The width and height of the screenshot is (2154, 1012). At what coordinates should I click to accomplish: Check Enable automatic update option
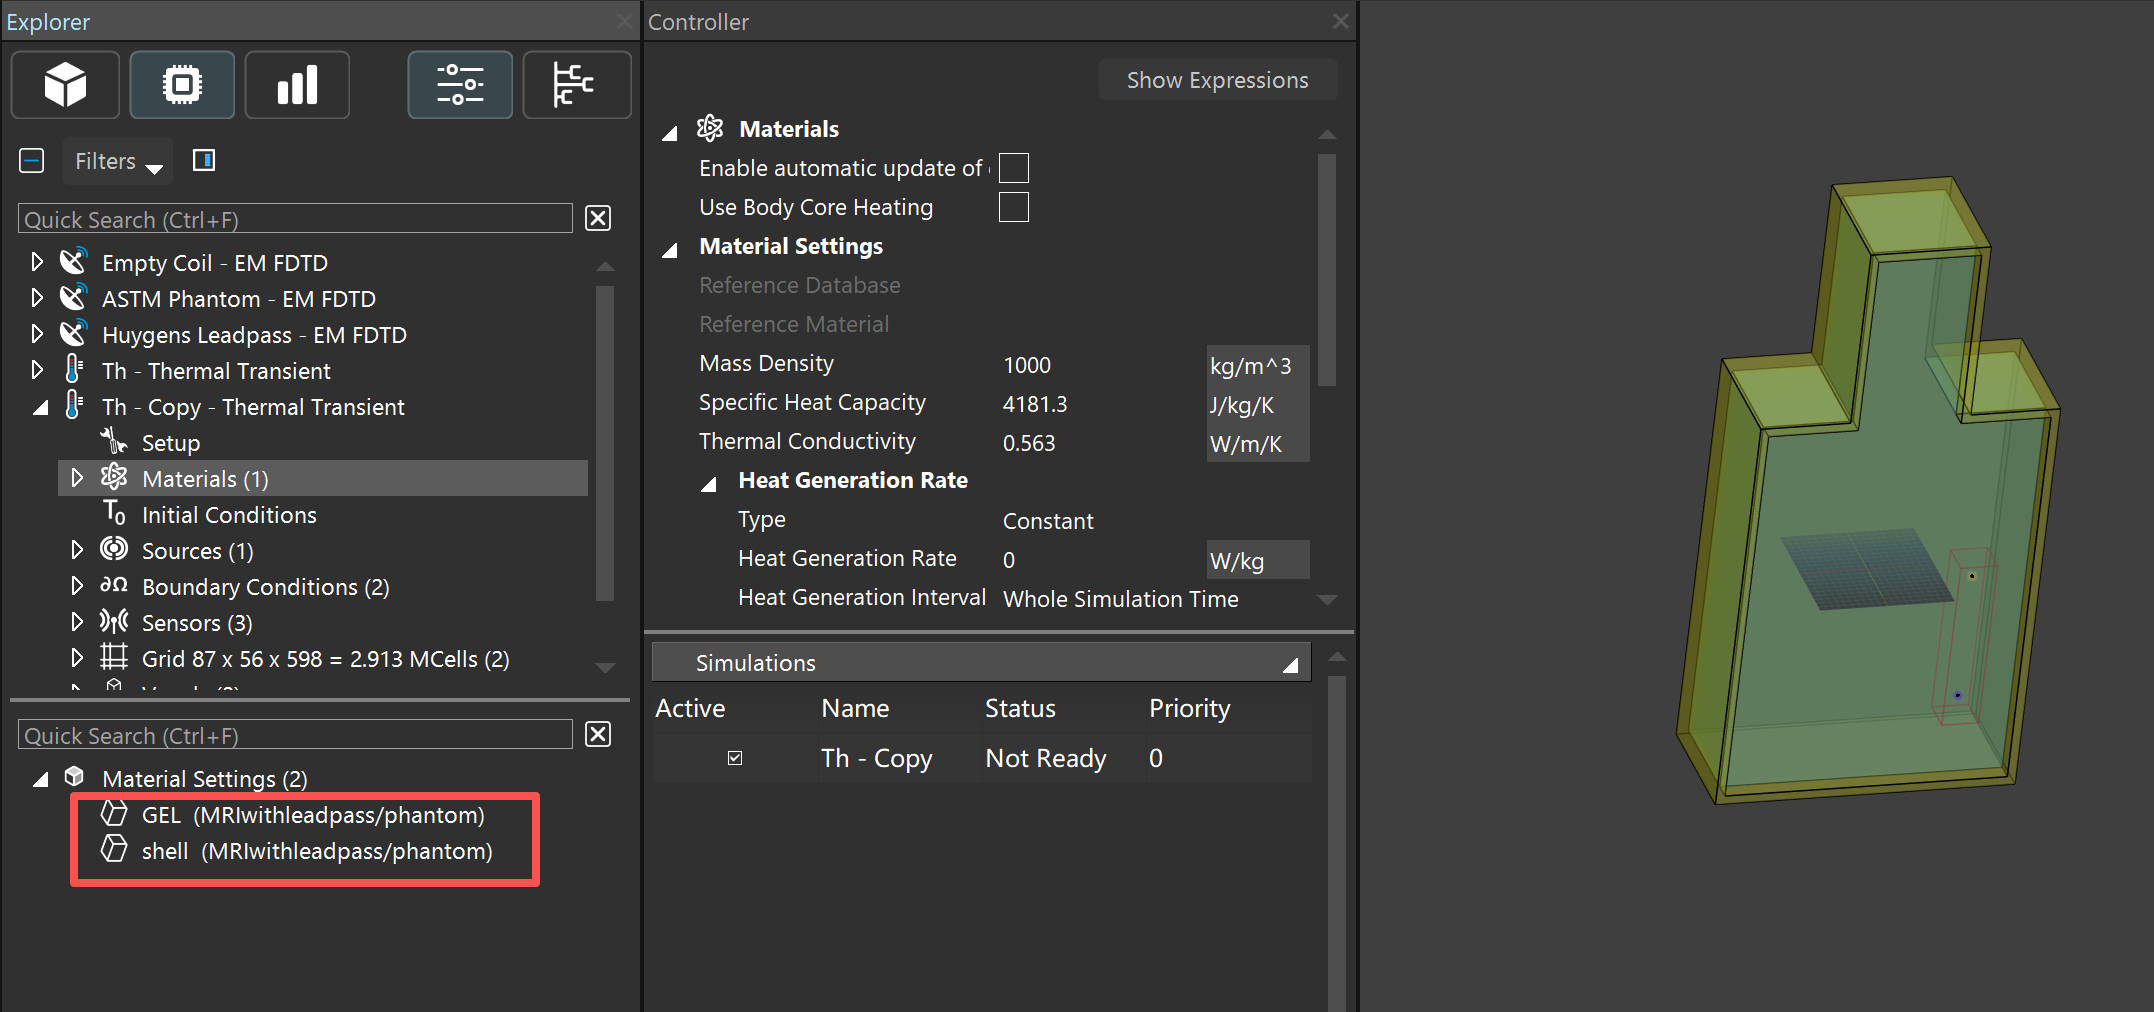[x=1013, y=169]
